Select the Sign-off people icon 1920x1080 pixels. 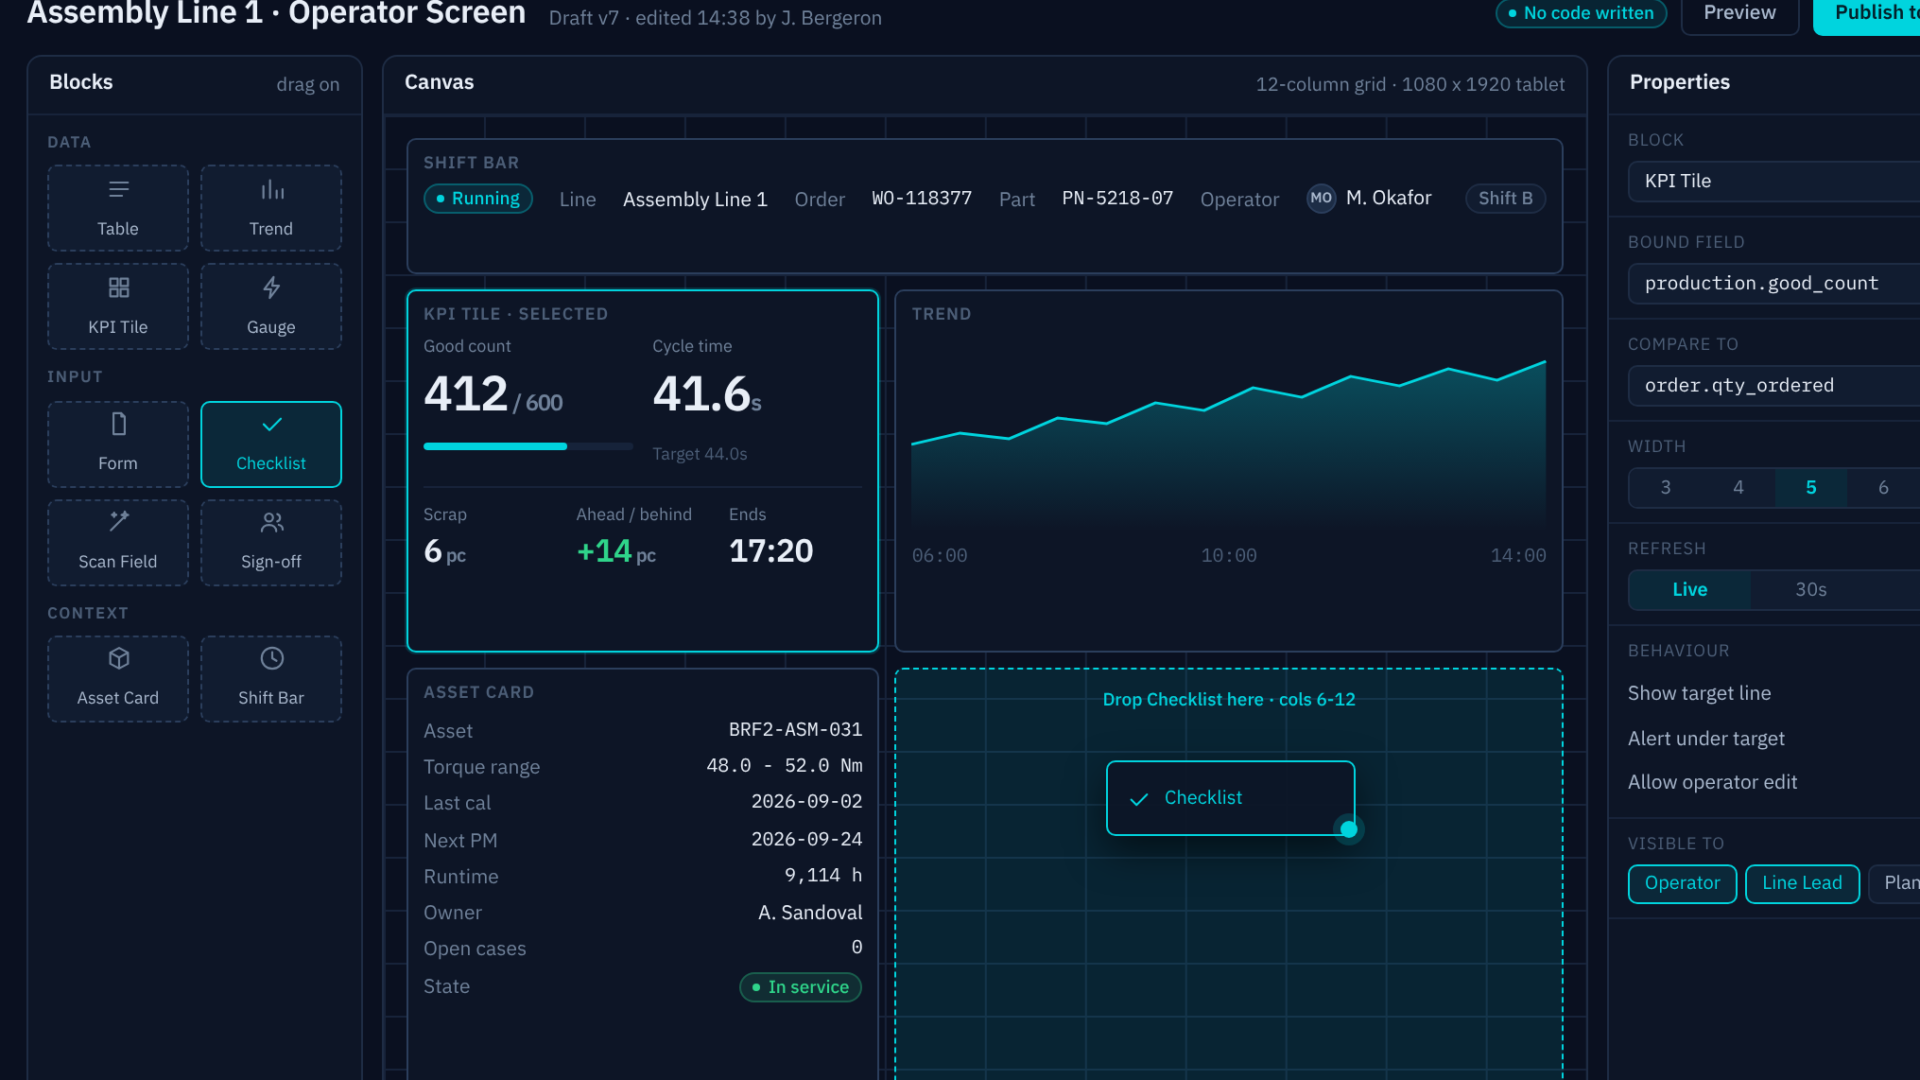(271, 521)
